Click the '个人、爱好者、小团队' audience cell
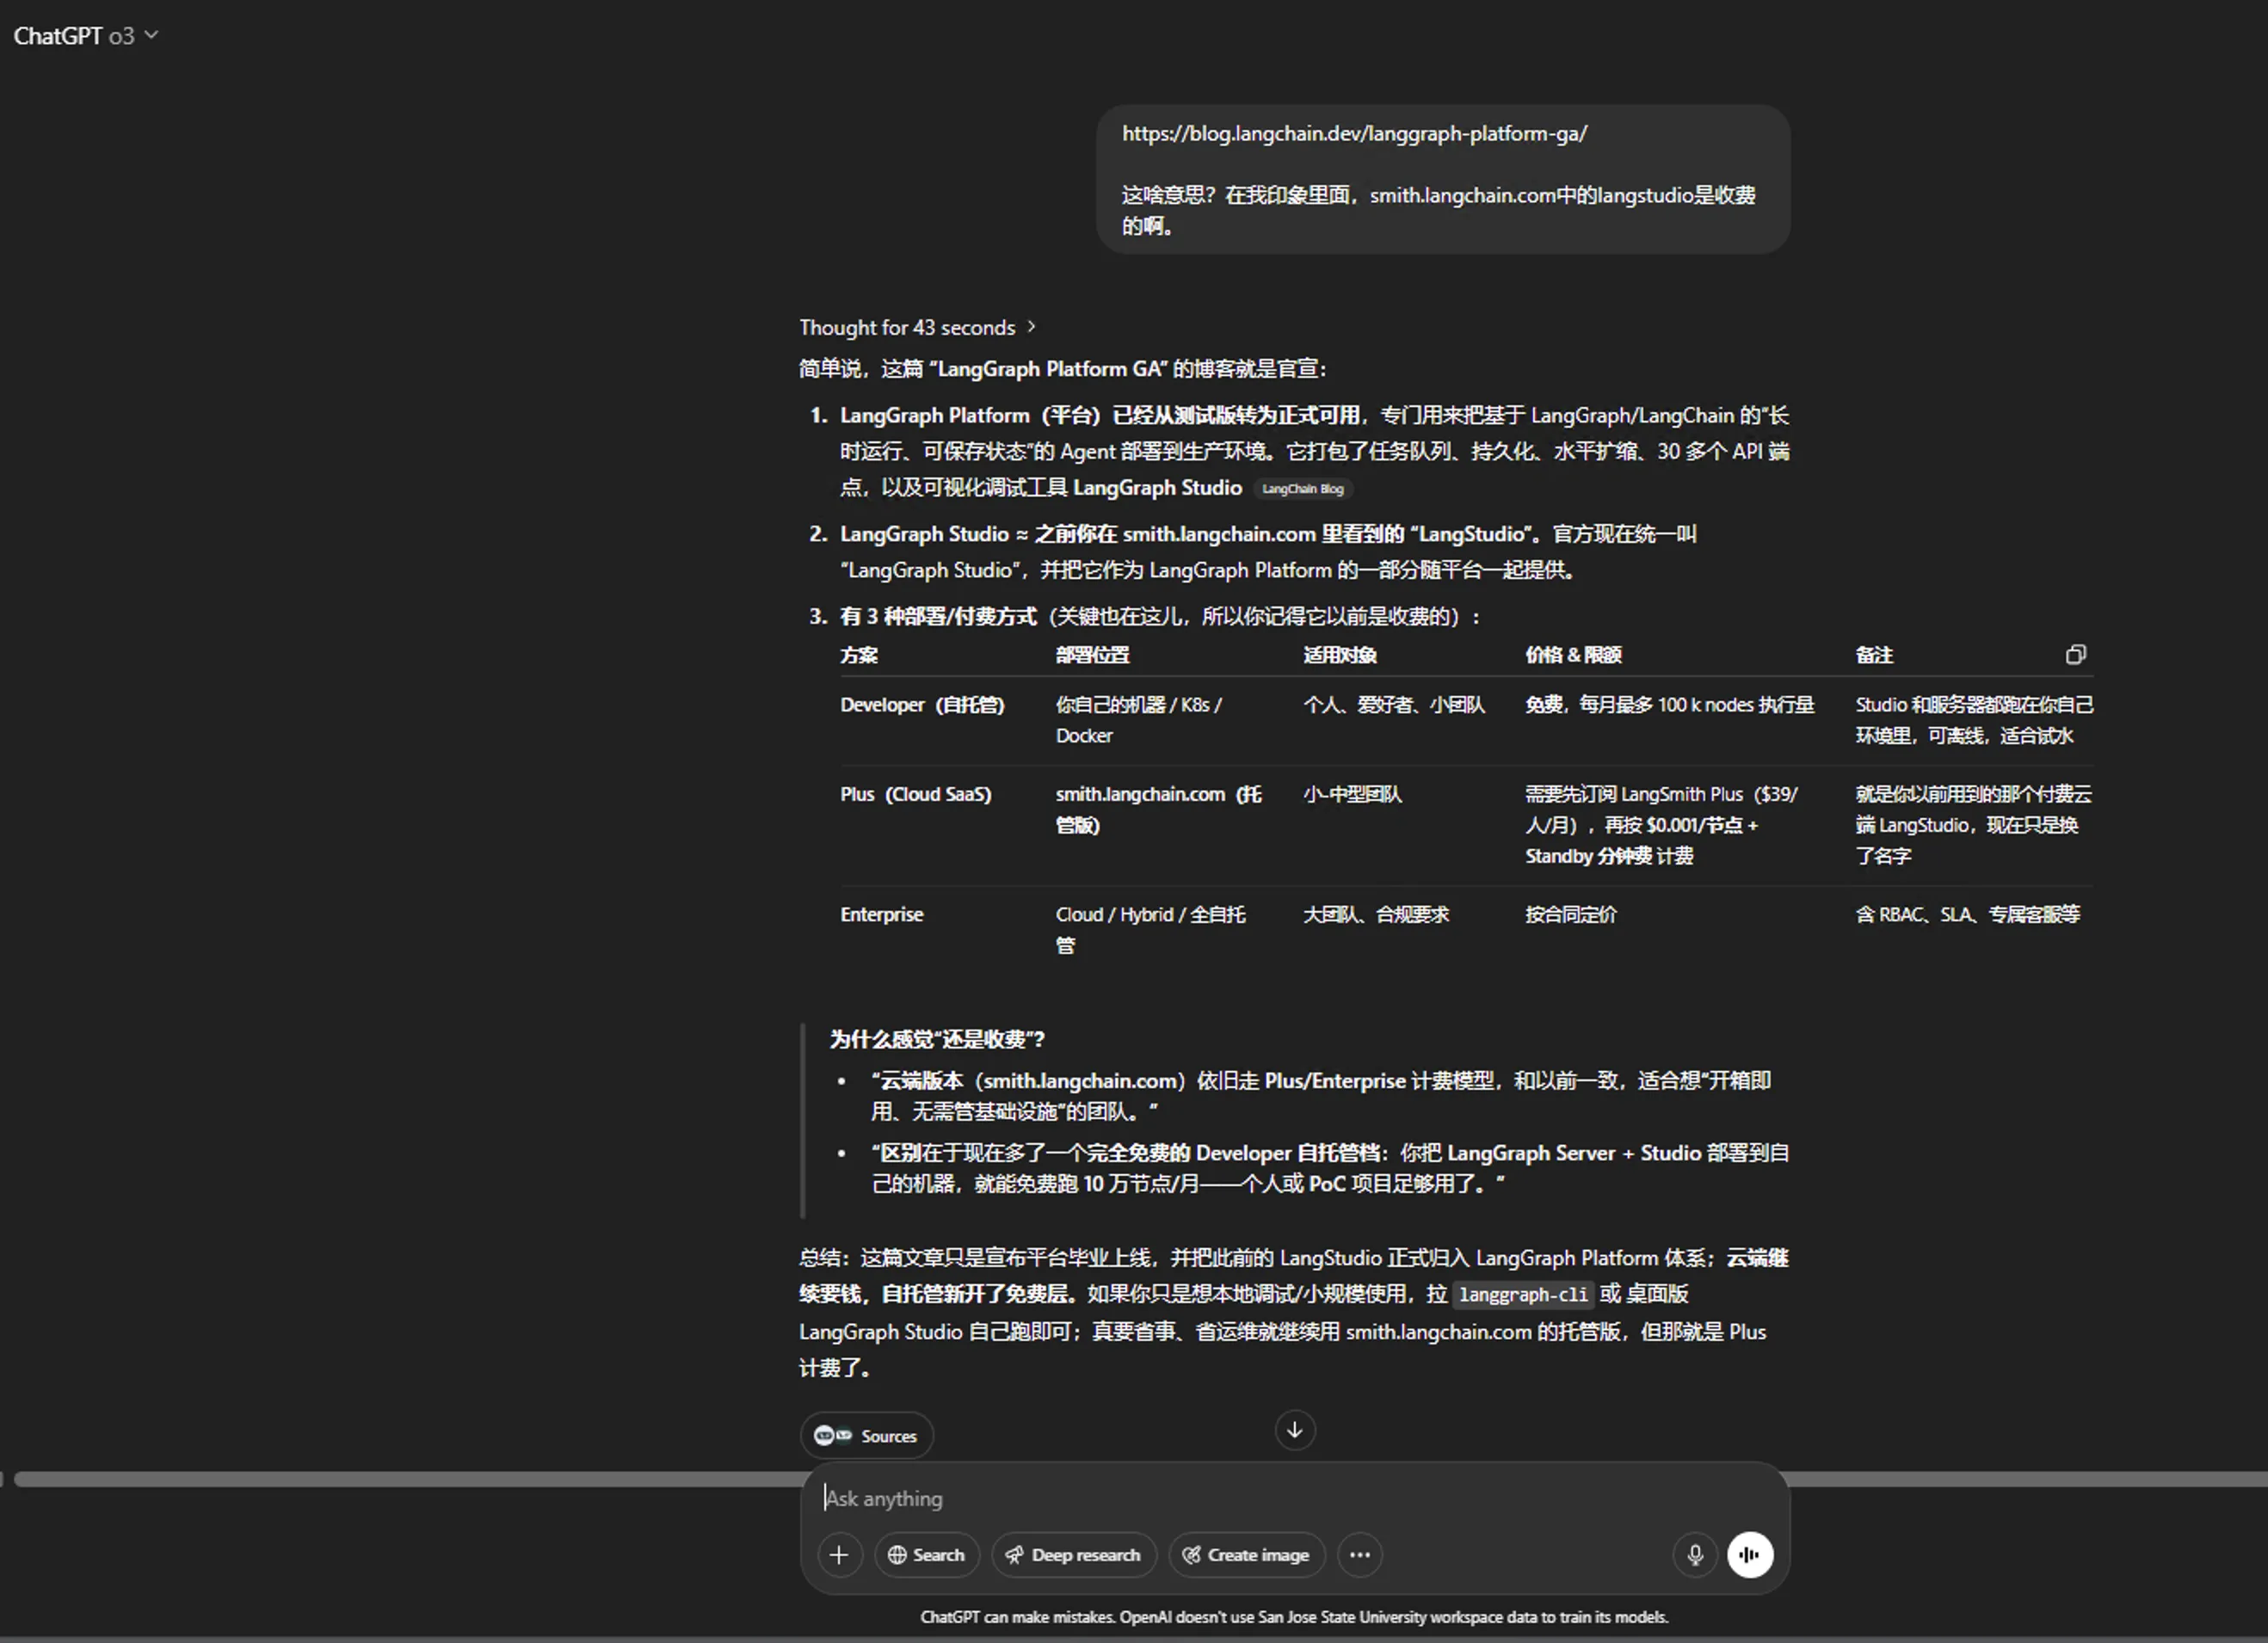Viewport: 2268px width, 1643px height. pyautogui.click(x=1394, y=705)
